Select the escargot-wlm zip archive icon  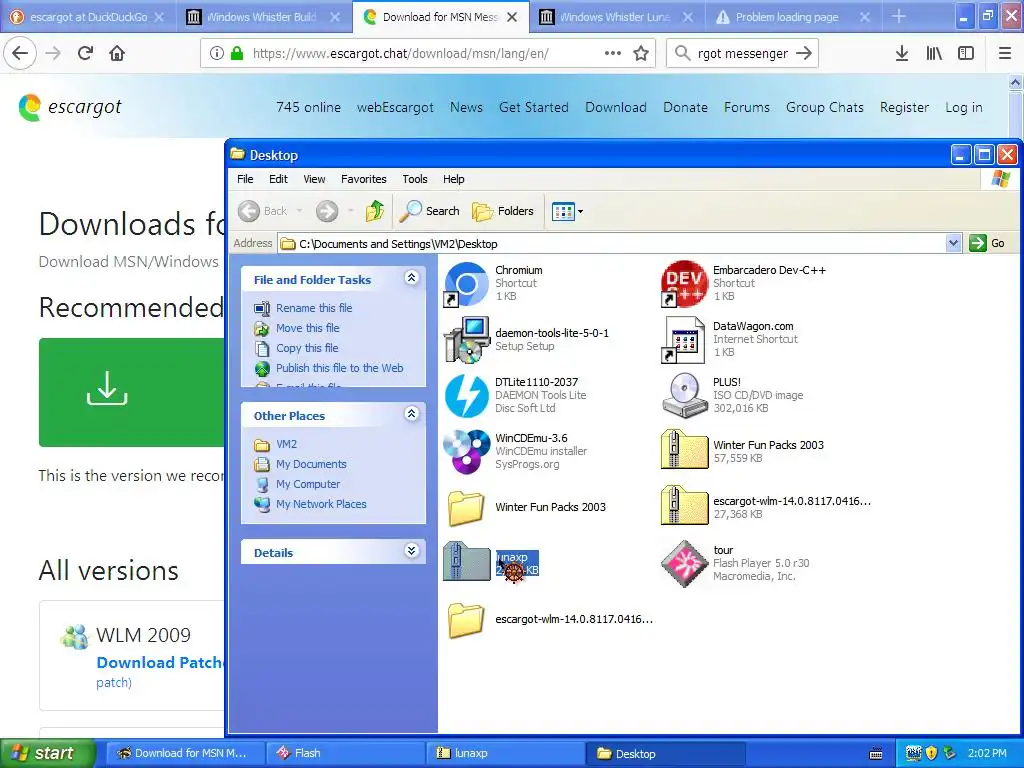[x=684, y=507]
